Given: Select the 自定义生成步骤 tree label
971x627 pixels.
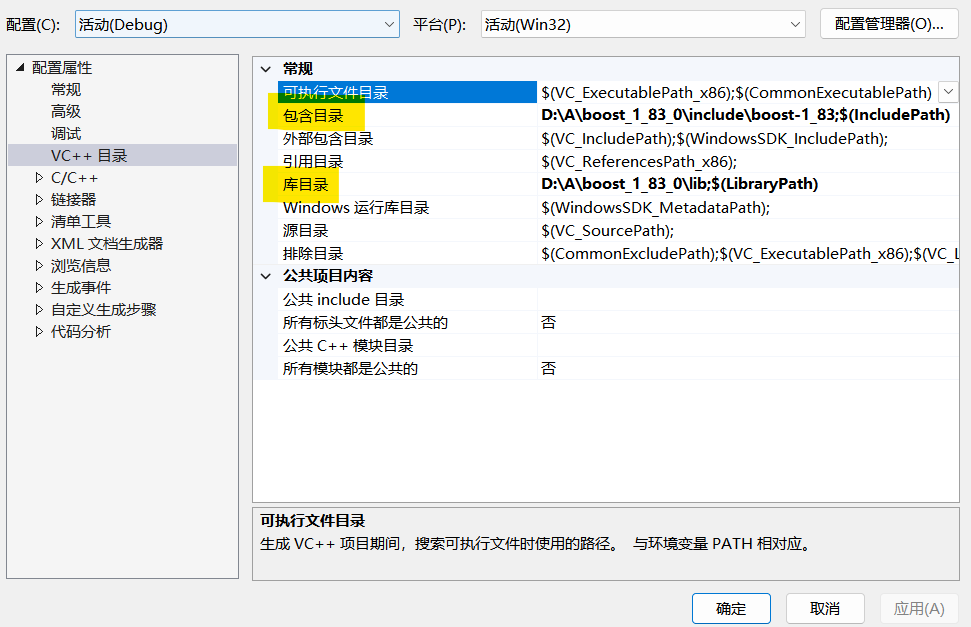Looking at the screenshot, I should (x=104, y=309).
